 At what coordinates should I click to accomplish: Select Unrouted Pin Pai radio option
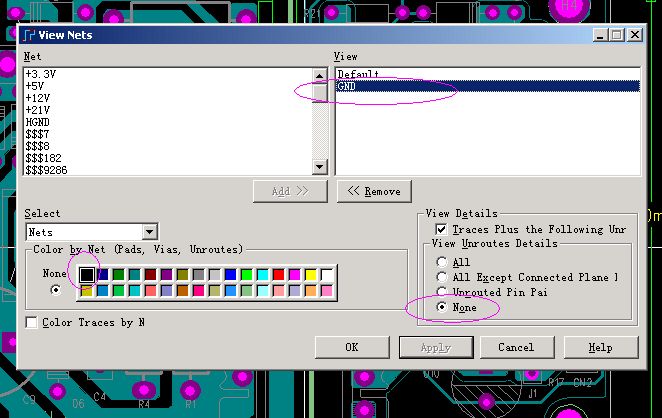pyautogui.click(x=442, y=292)
